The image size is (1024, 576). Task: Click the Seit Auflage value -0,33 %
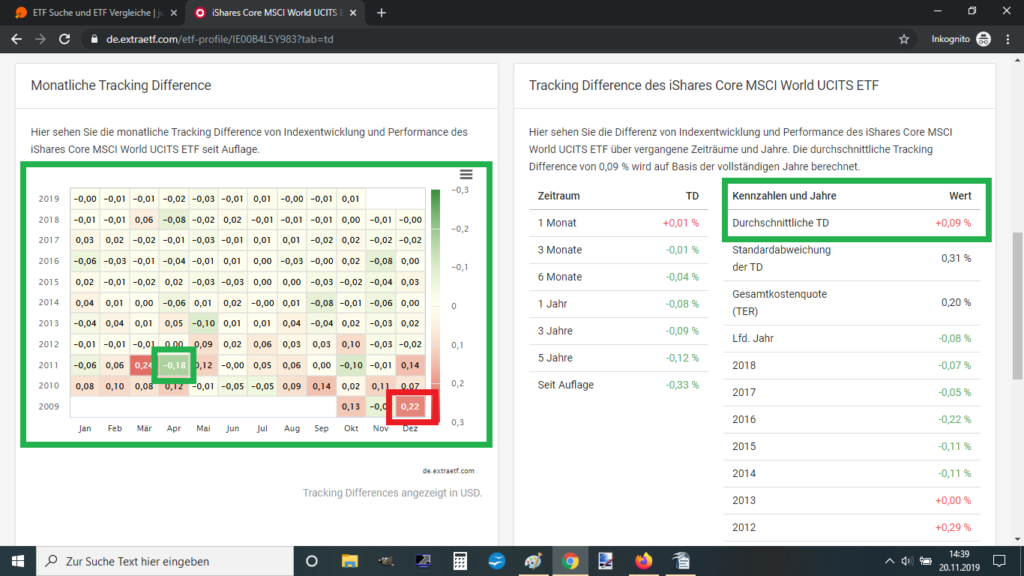tap(682, 385)
